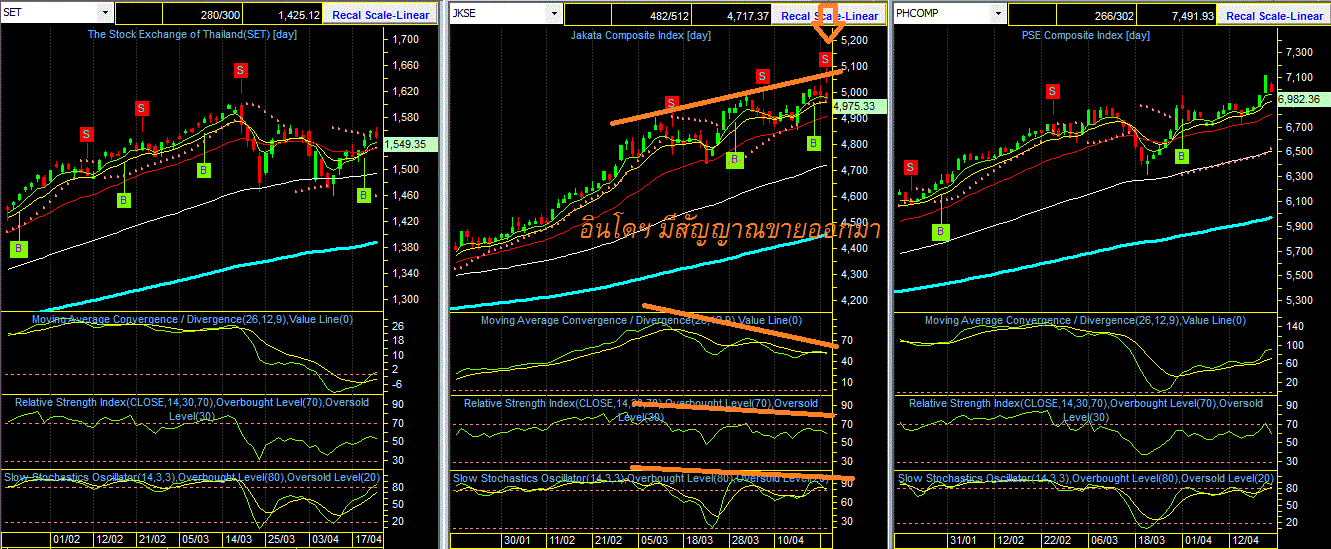Click the MACD indicator label in JKSE panel
This screenshot has width=1331, height=549.
pyautogui.click(x=641, y=320)
